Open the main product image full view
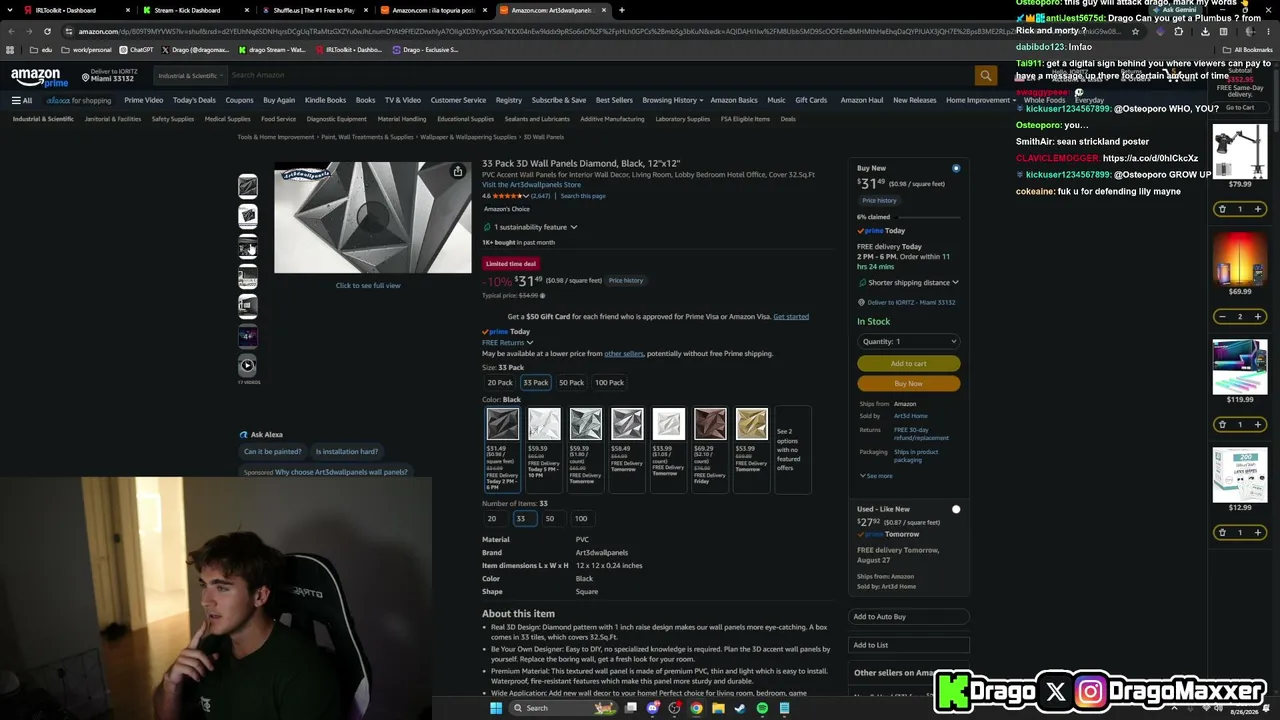 (x=372, y=218)
